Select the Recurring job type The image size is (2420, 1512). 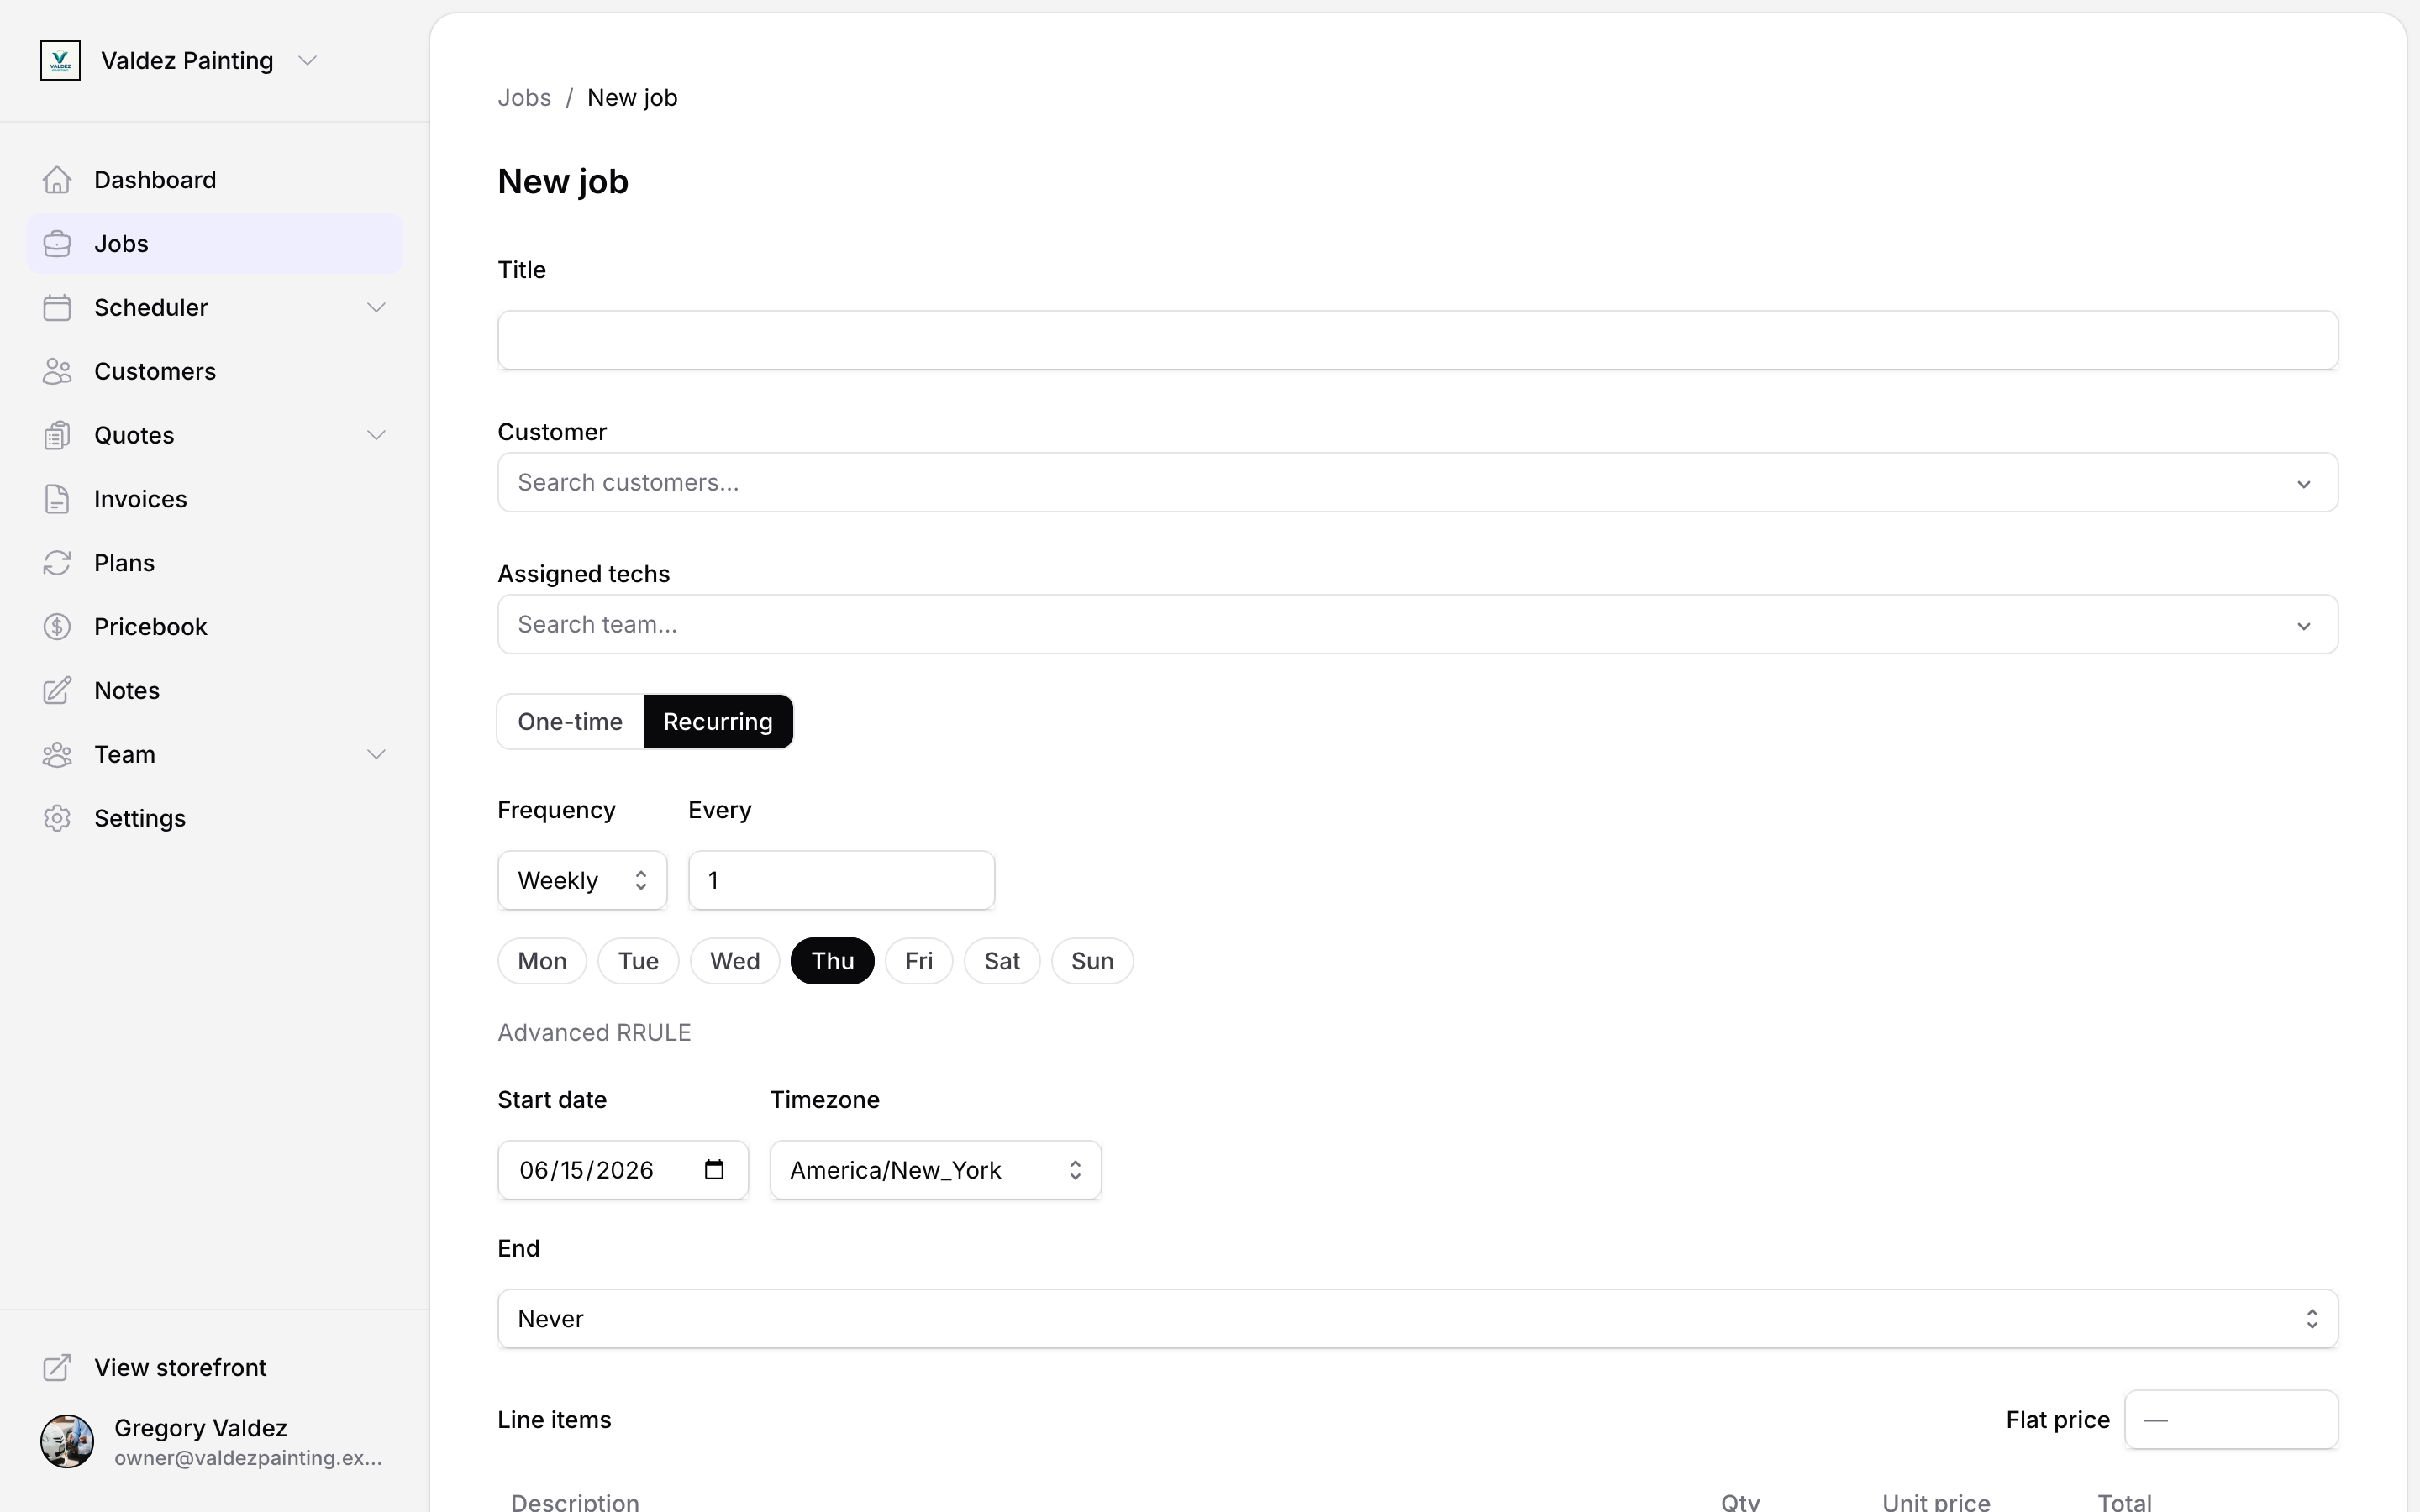tap(718, 722)
